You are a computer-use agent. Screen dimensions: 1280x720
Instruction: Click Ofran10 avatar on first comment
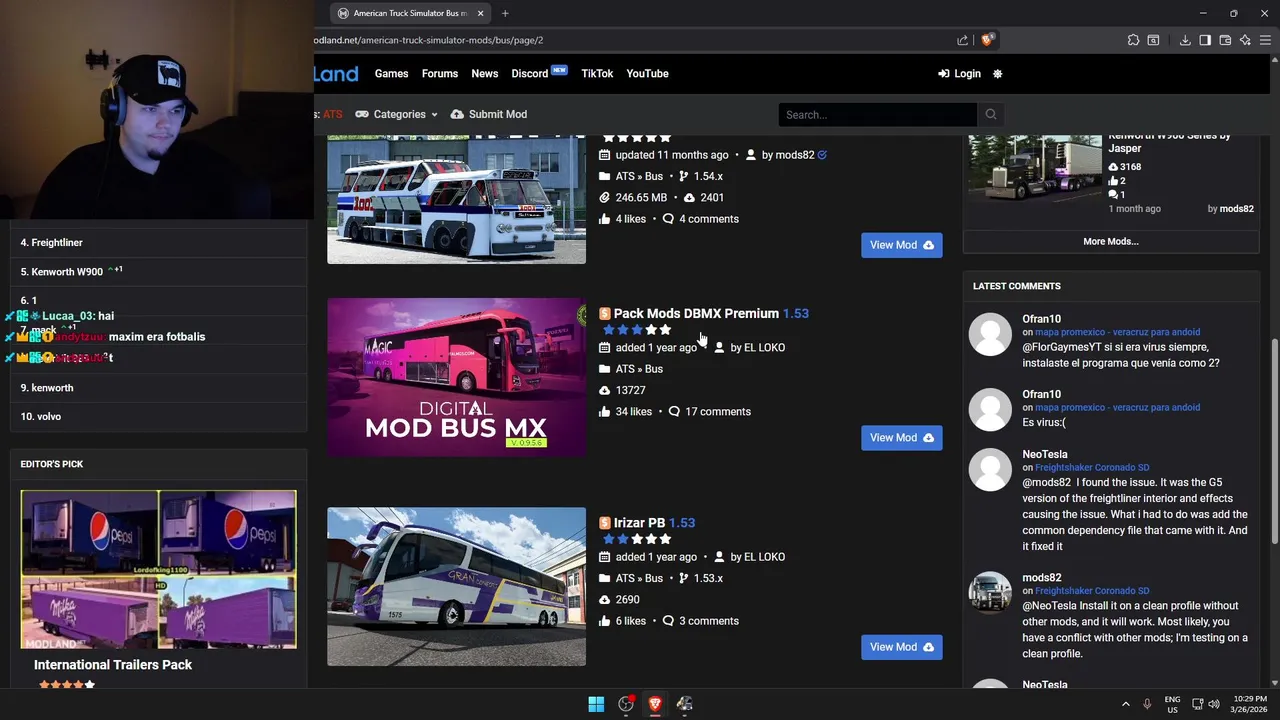(x=990, y=335)
